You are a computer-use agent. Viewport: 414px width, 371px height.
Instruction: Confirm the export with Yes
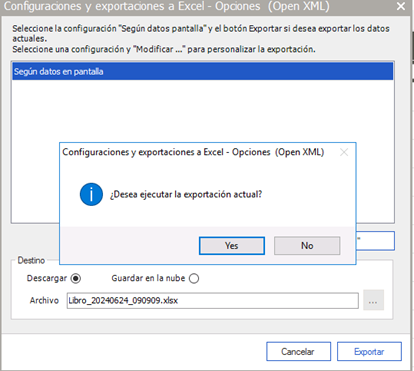coord(232,246)
